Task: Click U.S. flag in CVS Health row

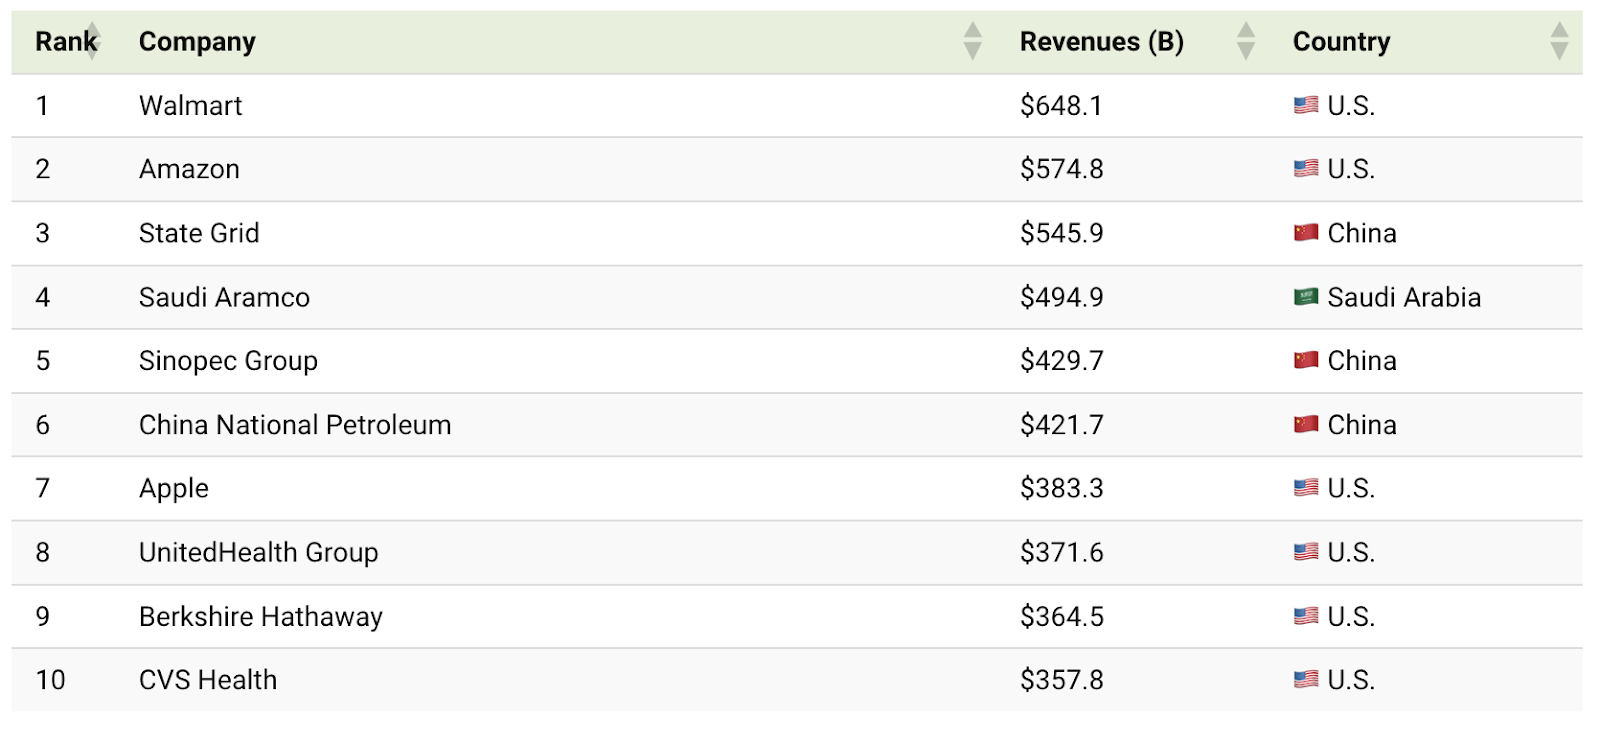Action: coord(1306,680)
